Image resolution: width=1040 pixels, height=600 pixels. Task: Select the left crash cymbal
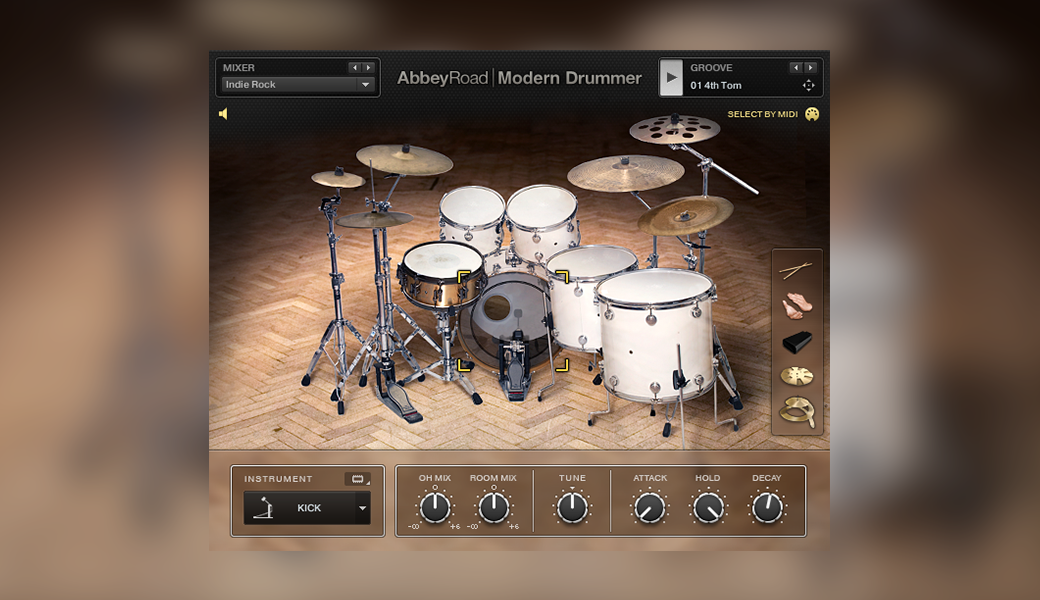(x=405, y=159)
